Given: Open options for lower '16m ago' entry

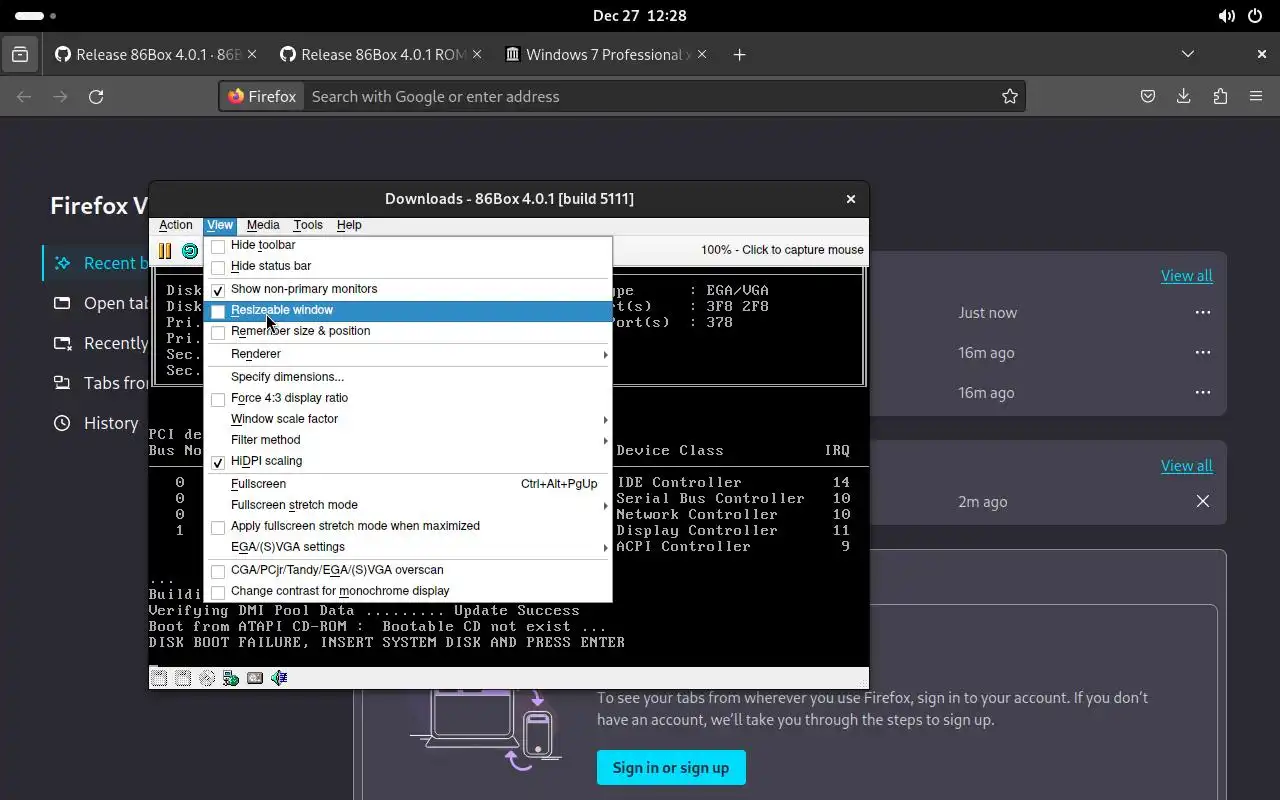Looking at the screenshot, I should 1203,393.
